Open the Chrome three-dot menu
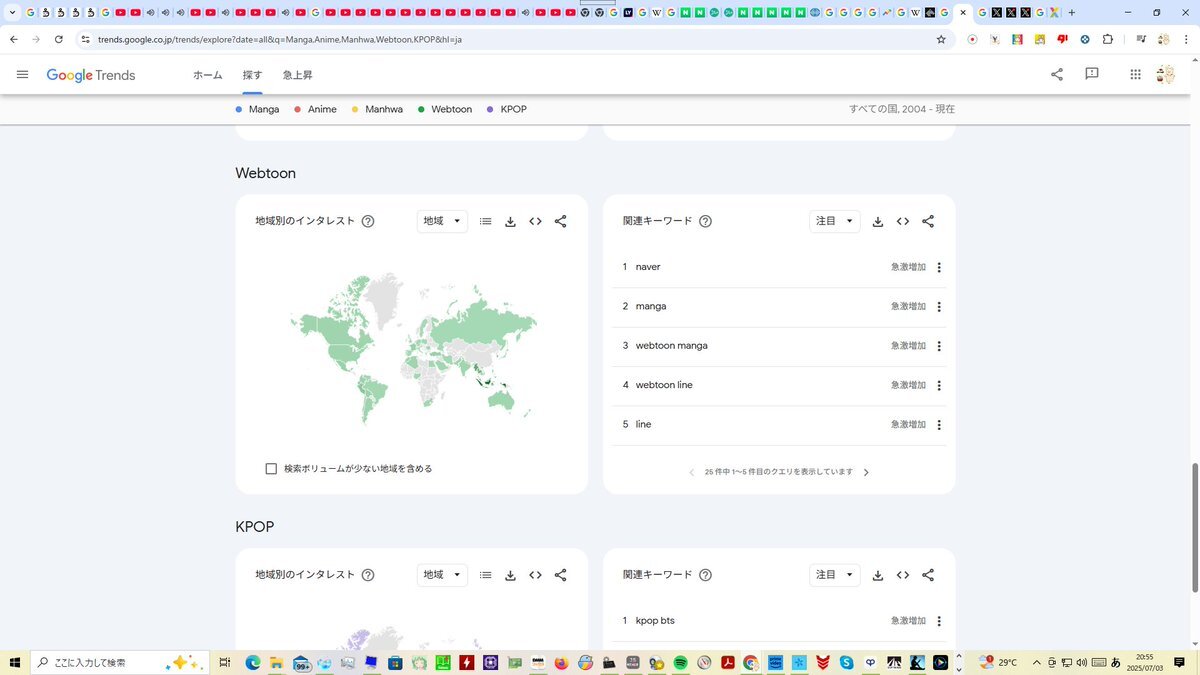1200x675 pixels. point(1186,39)
